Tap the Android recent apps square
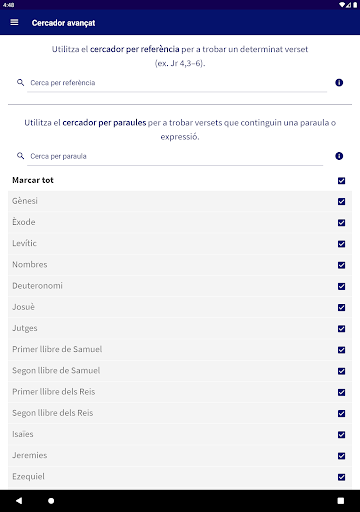The height and width of the screenshot is (512, 360). (x=341, y=501)
